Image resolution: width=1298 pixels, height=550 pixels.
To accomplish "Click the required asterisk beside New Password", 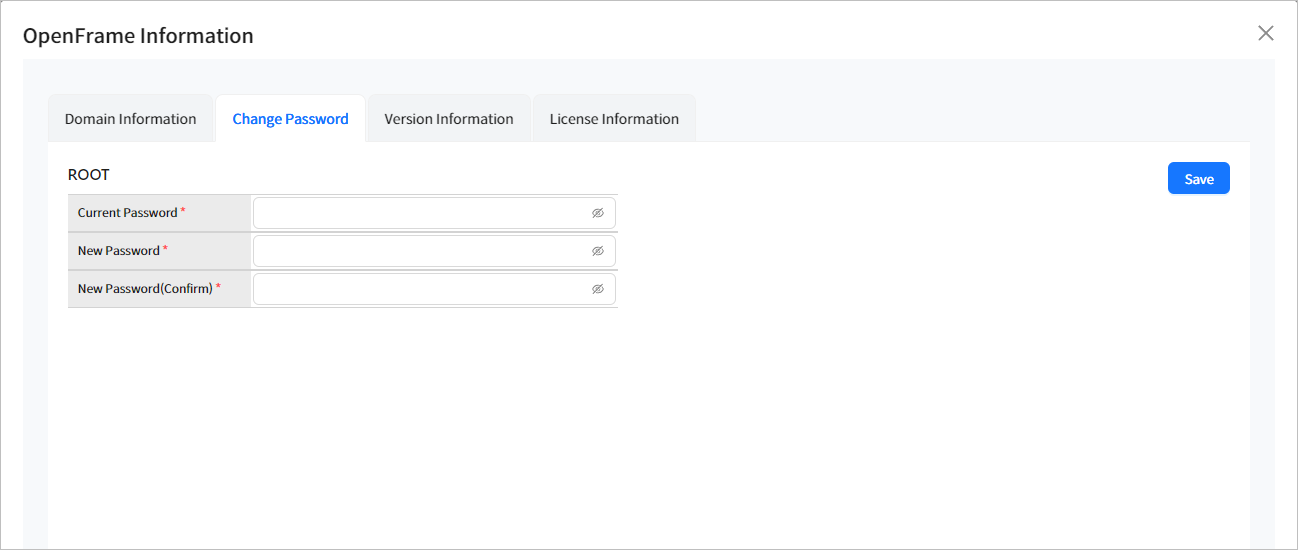I will point(165,249).
